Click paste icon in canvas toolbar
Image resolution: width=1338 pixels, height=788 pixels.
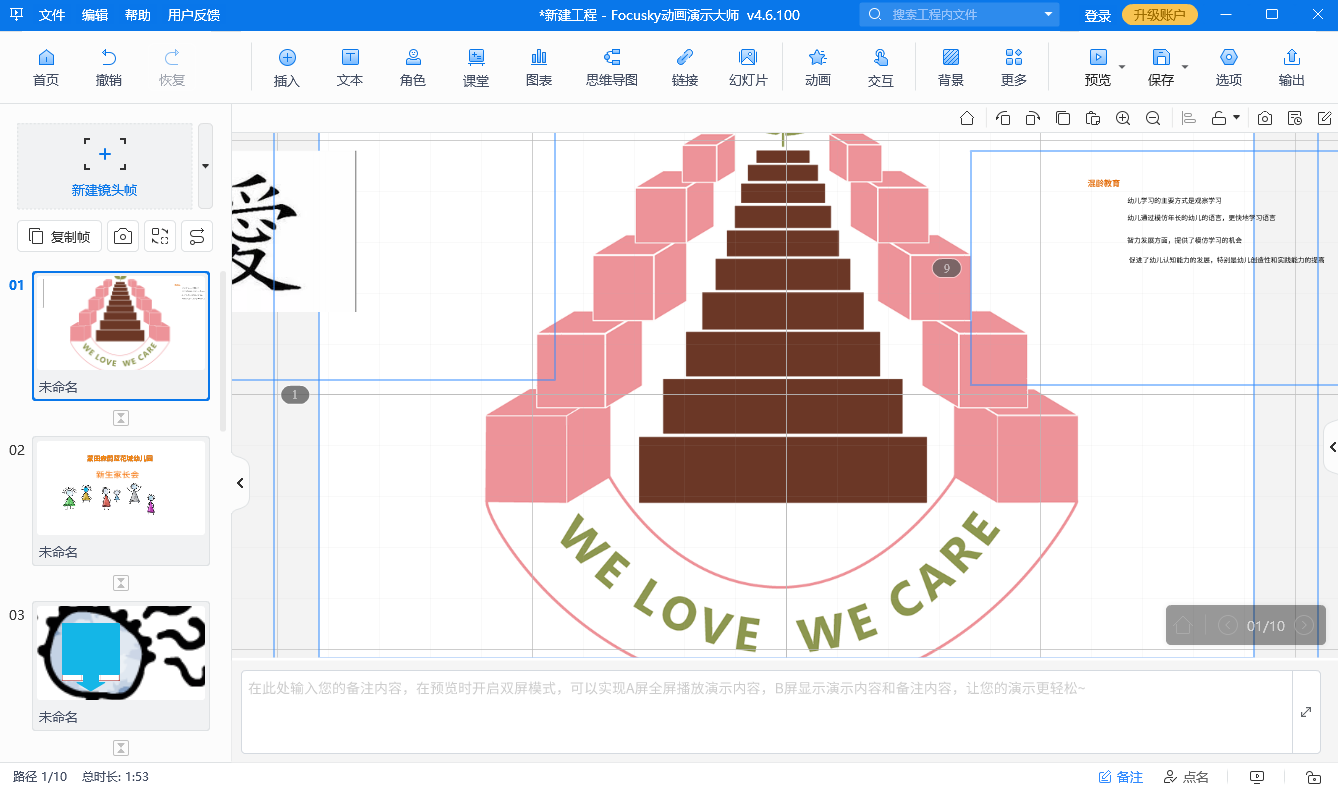point(1093,118)
